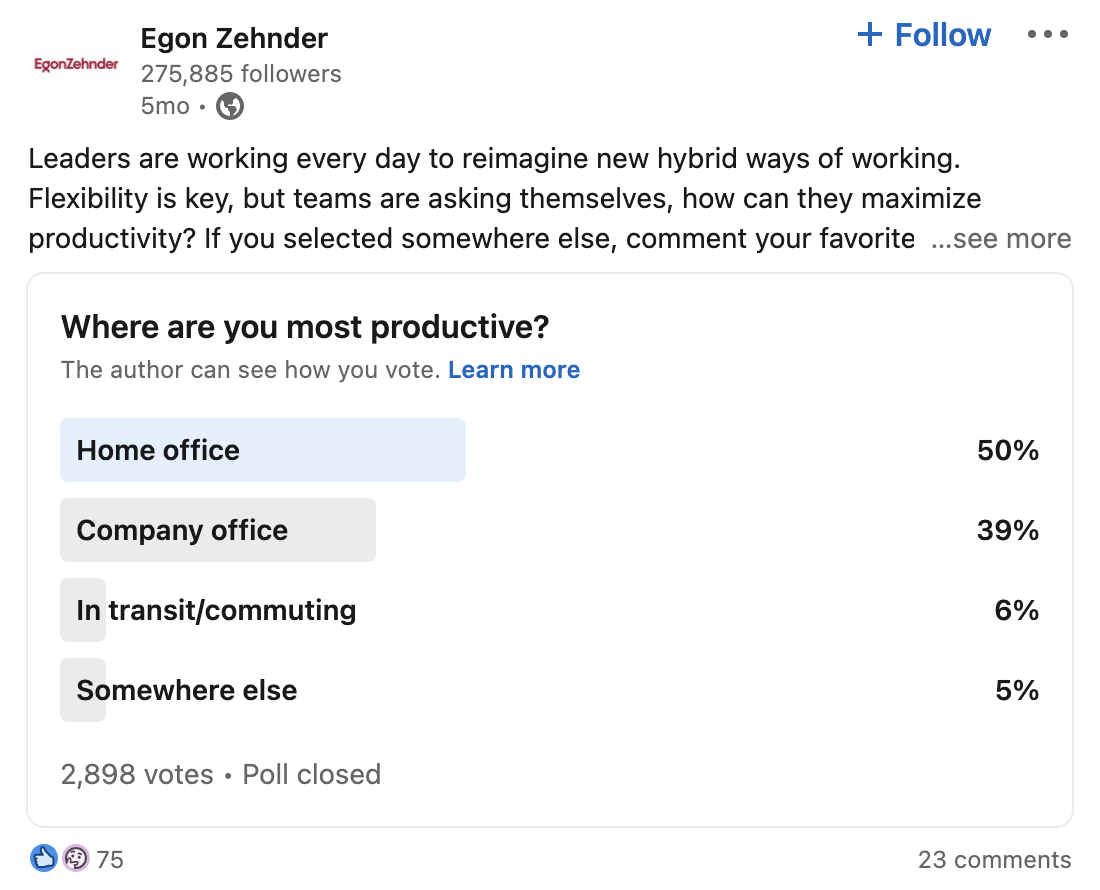Click the plus icon beside Follow
This screenshot has width=1100, height=890.
(870, 34)
